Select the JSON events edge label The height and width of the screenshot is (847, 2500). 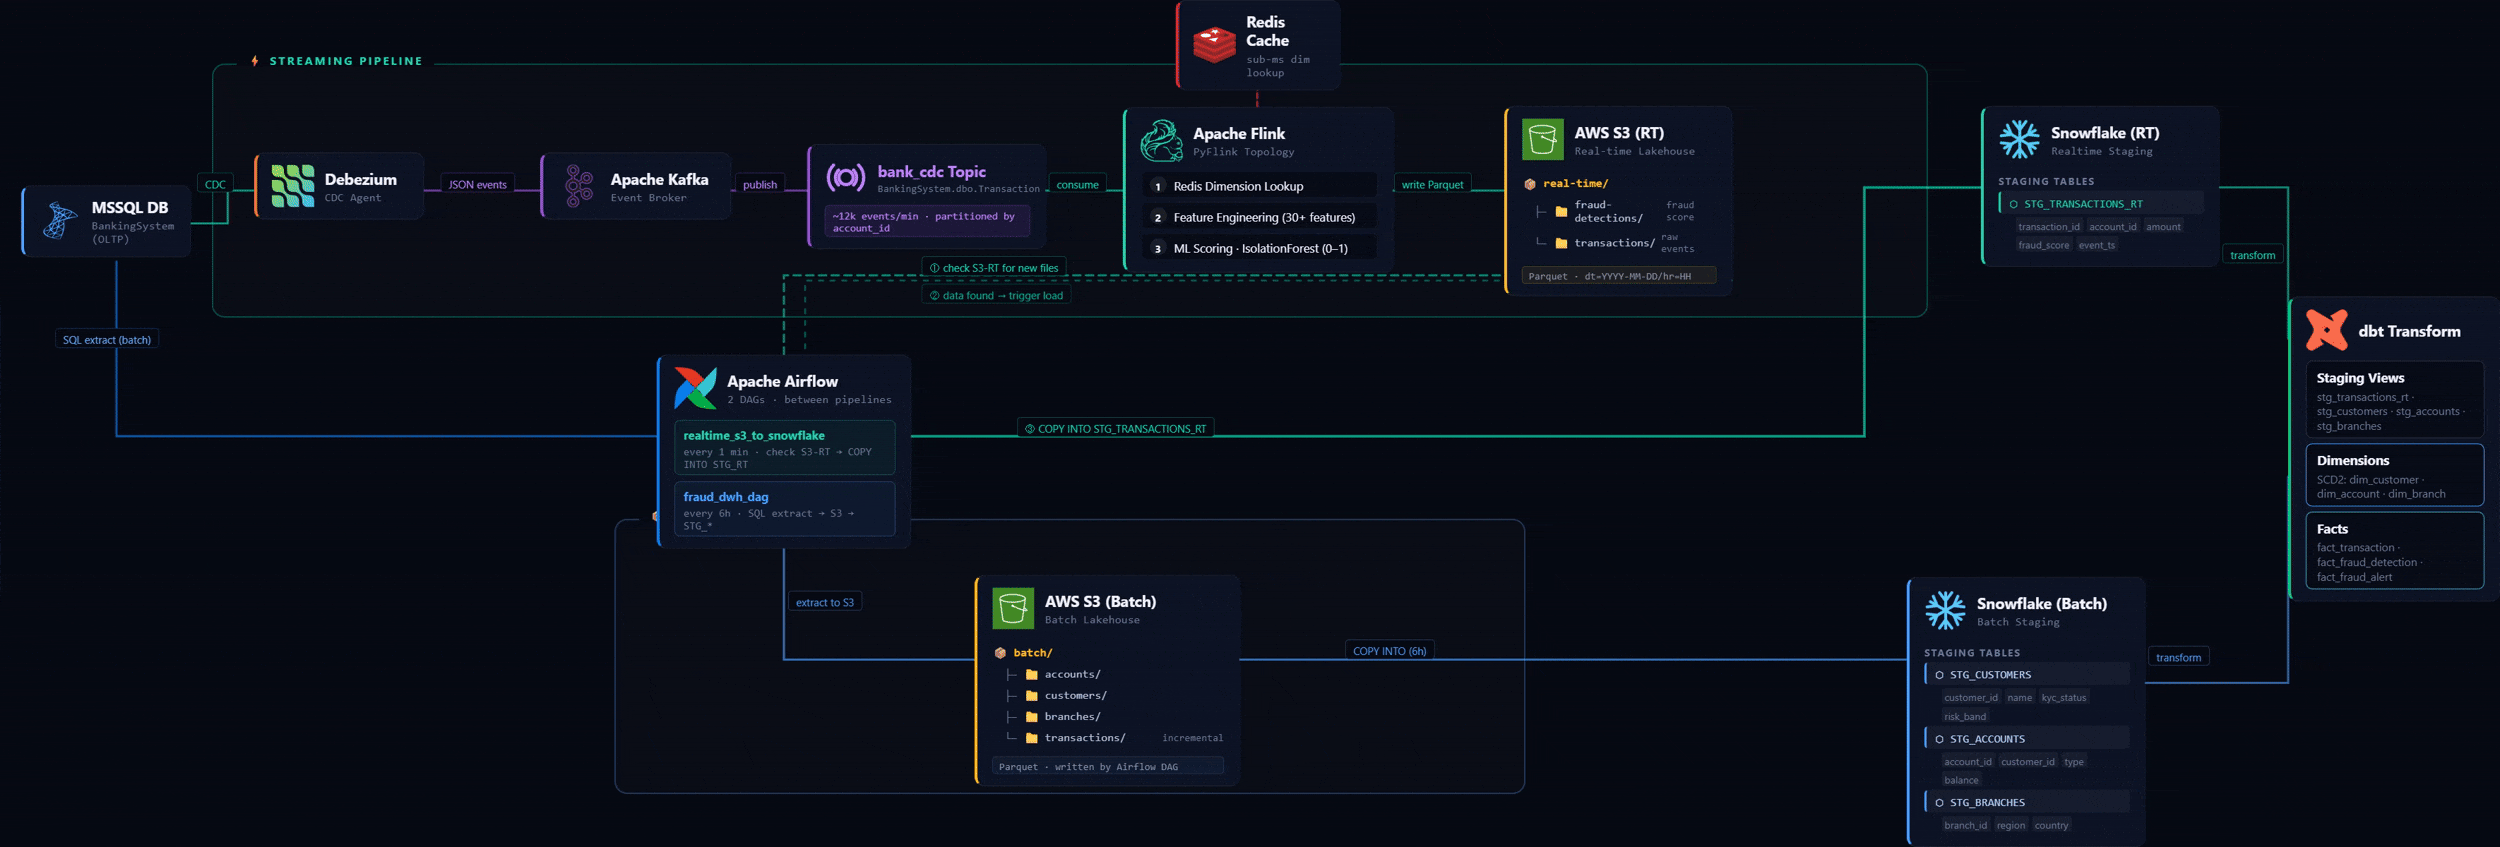(477, 185)
